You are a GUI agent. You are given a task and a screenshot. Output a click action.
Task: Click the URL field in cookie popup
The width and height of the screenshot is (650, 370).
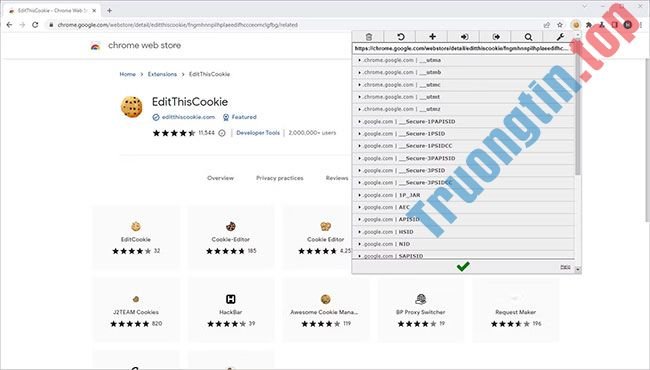click(x=462, y=48)
